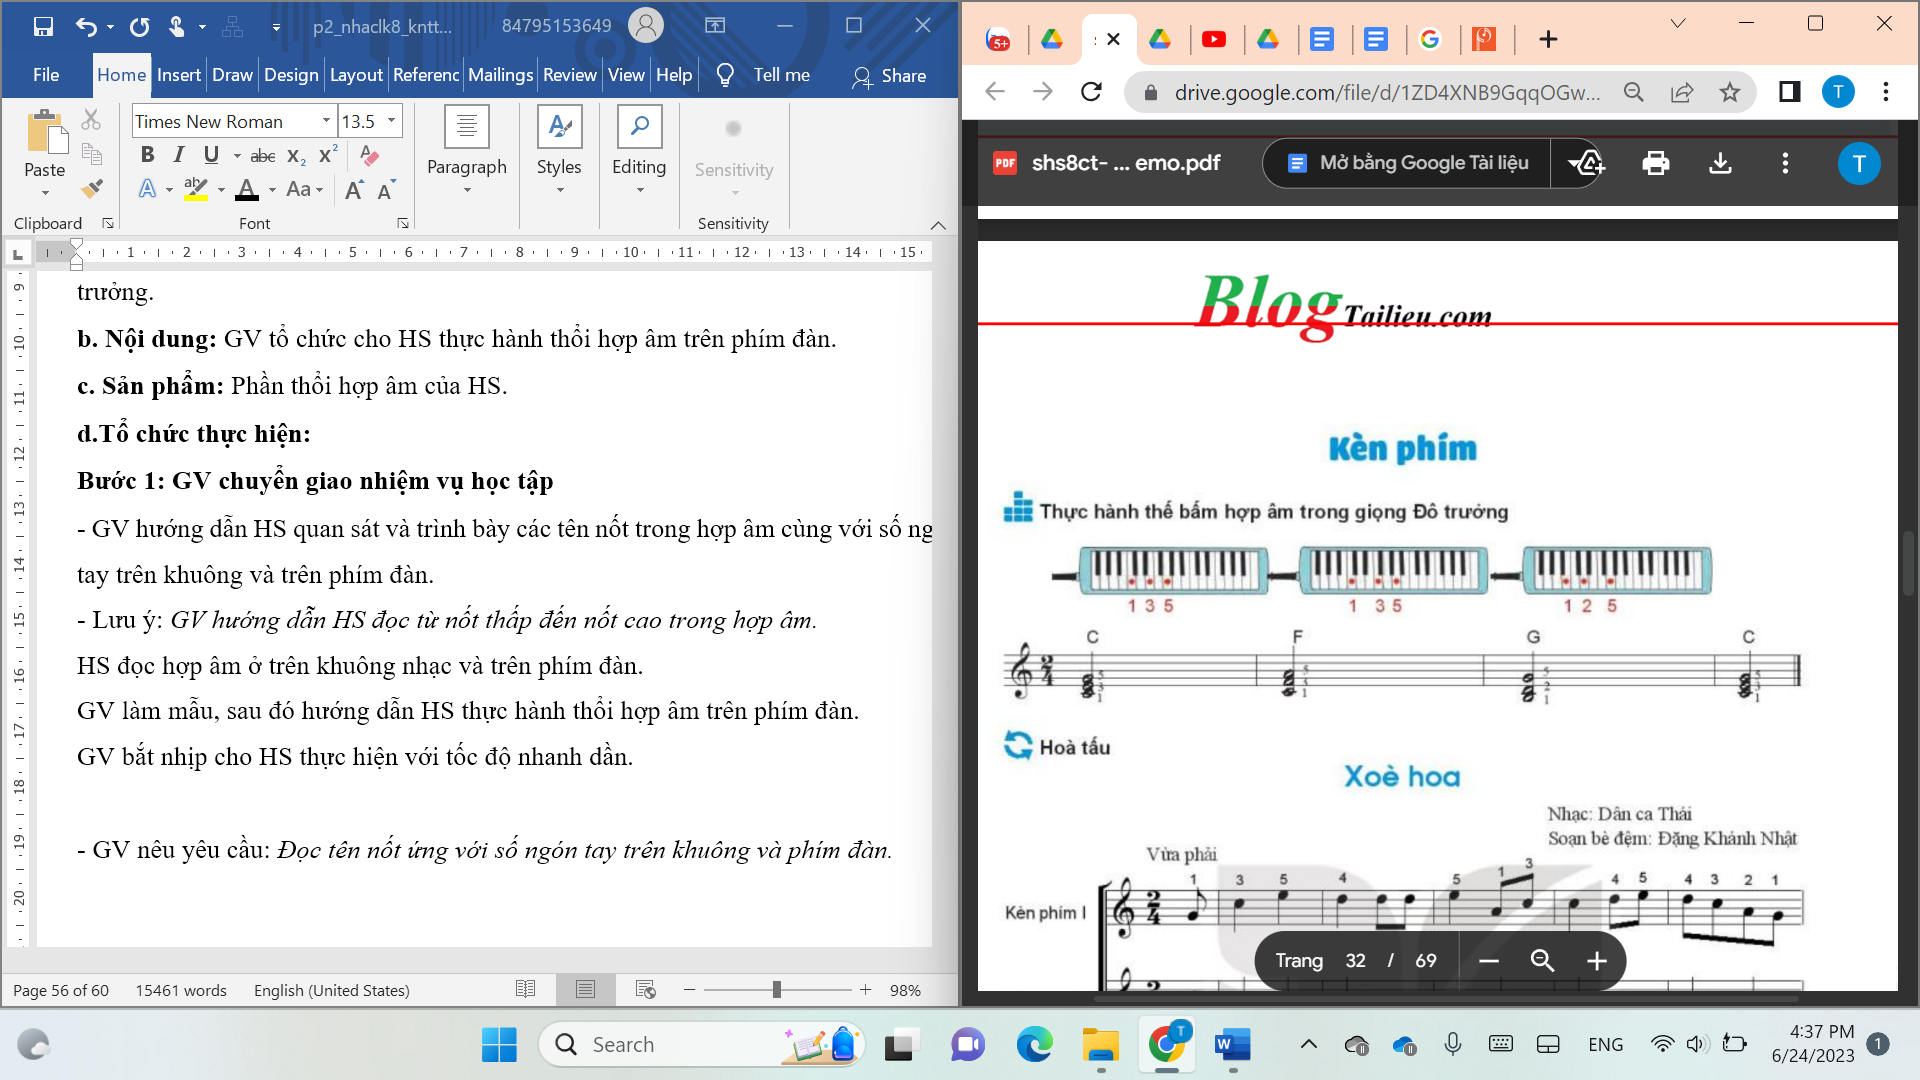Screen dimensions: 1920x1080
Task: Copy selection using the copy icon
Action: 91,154
